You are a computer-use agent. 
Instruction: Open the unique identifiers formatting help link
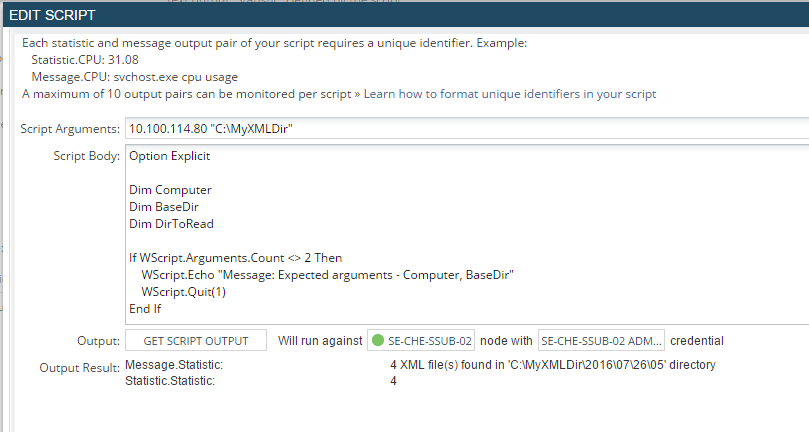point(510,94)
